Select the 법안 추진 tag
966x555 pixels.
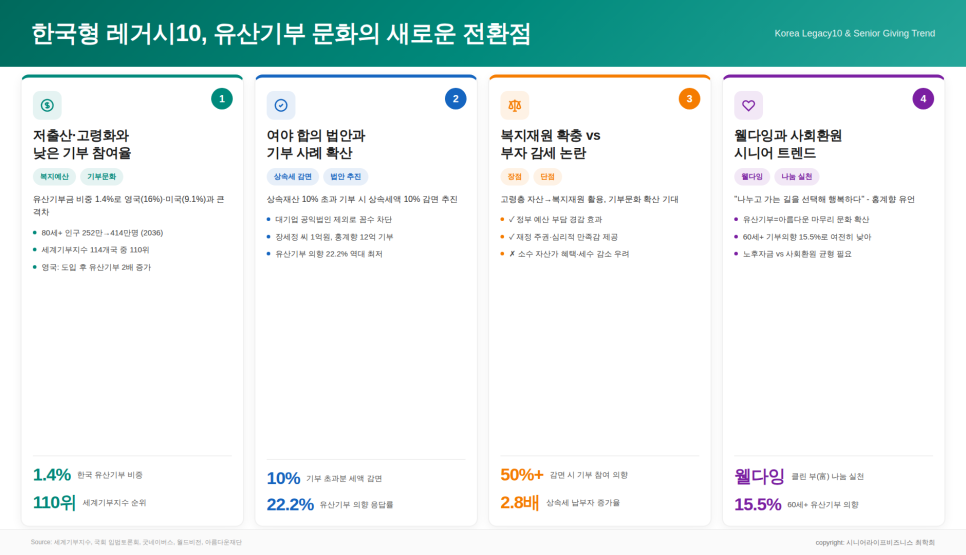[x=346, y=176]
